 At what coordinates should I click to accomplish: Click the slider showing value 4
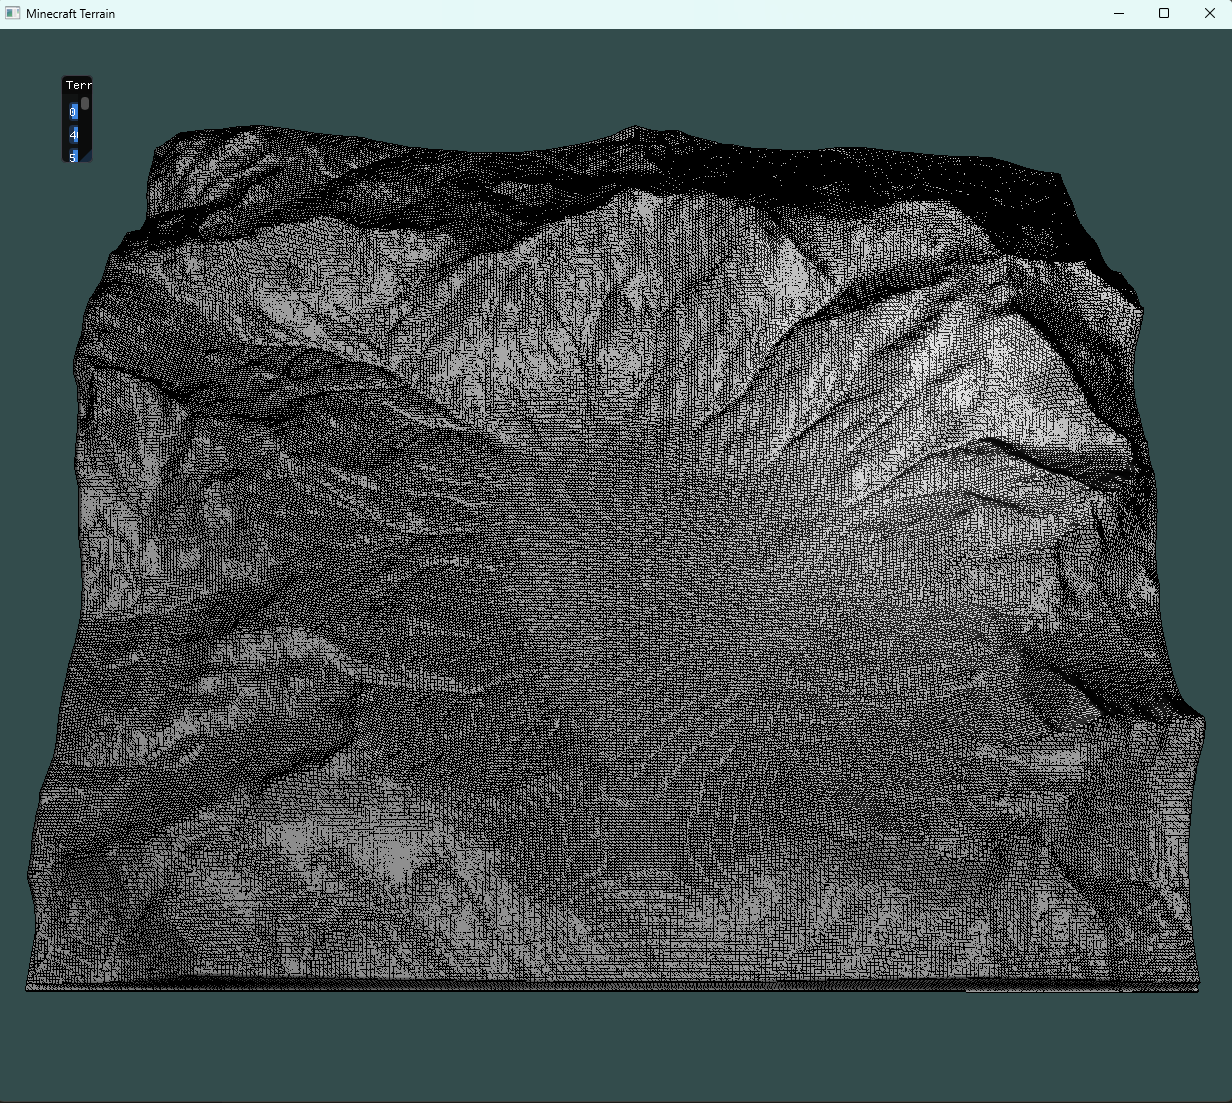(x=73, y=134)
